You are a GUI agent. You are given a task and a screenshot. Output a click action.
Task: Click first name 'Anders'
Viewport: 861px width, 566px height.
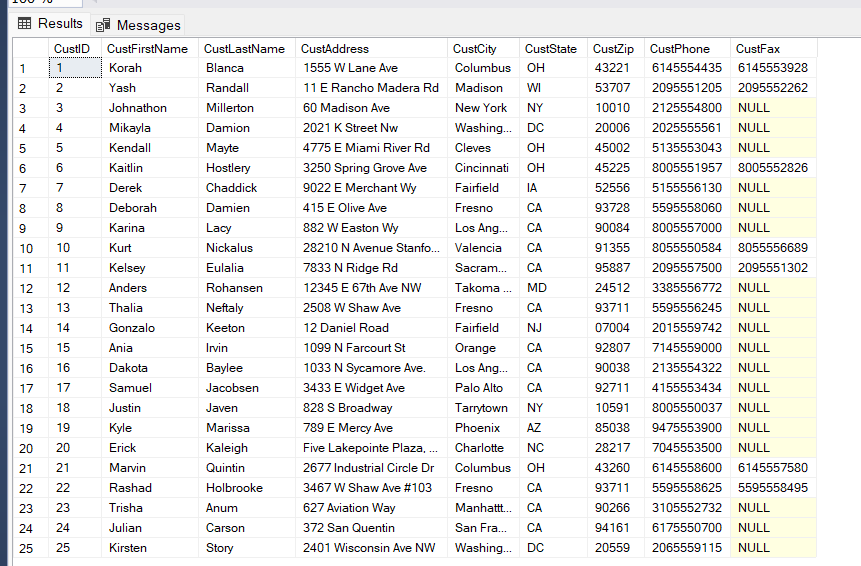point(150,288)
